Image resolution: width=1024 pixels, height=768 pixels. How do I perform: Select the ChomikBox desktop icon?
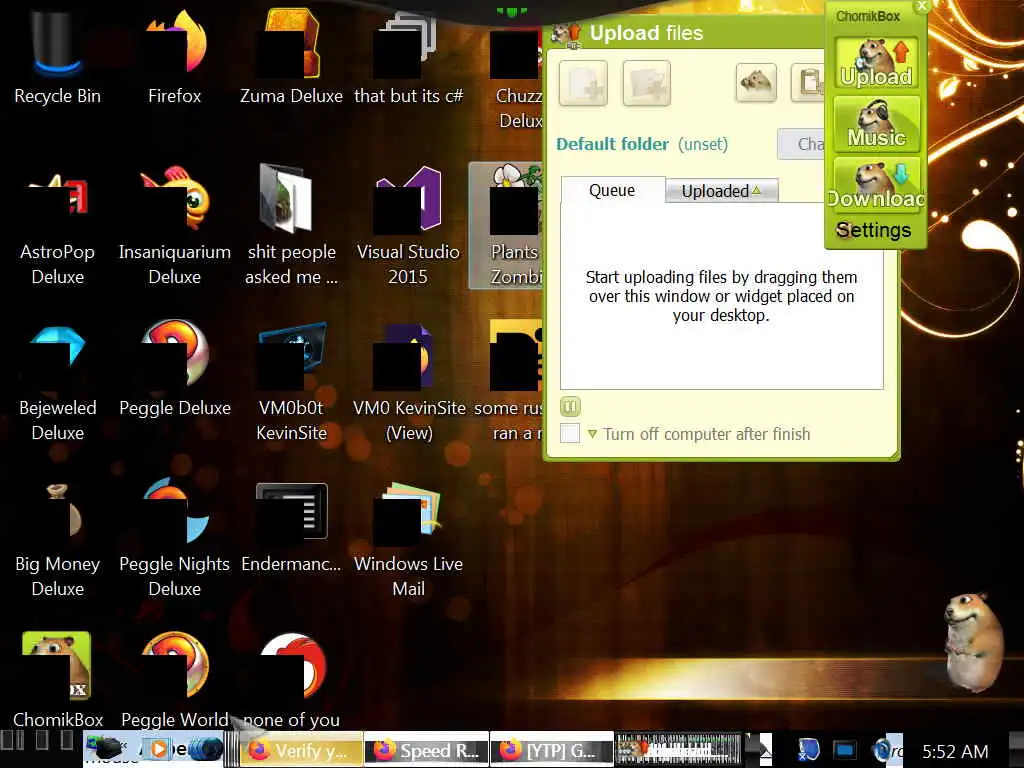[x=57, y=679]
